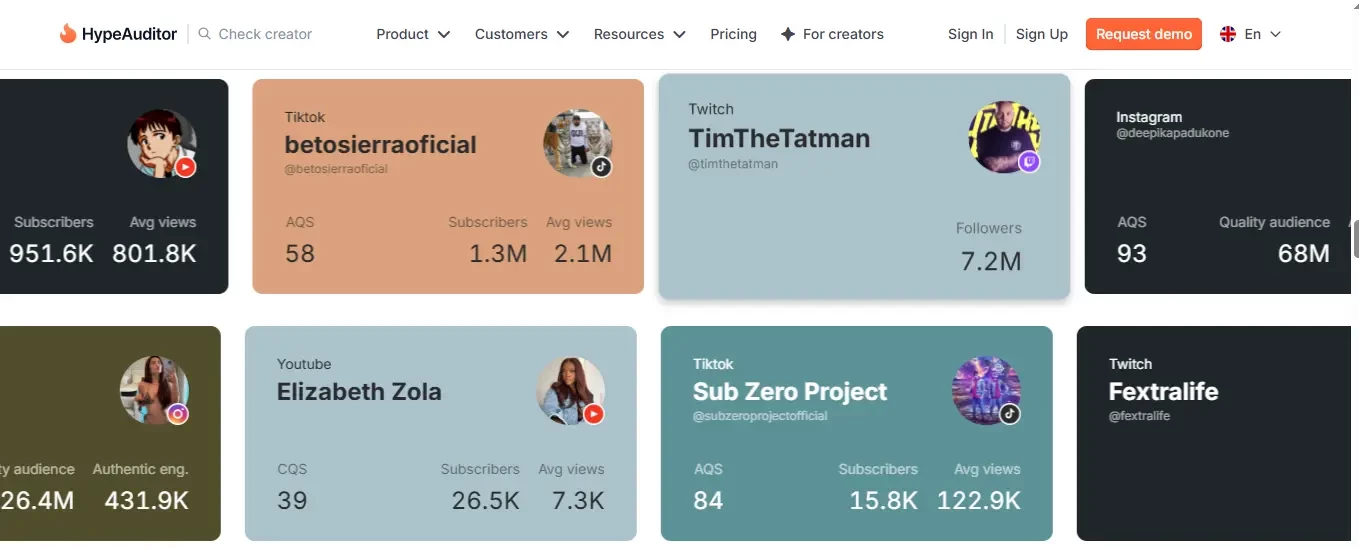The image size is (1359, 548).
Task: Click TikTok badge on betosierraoficial avatar
Action: coord(601,167)
